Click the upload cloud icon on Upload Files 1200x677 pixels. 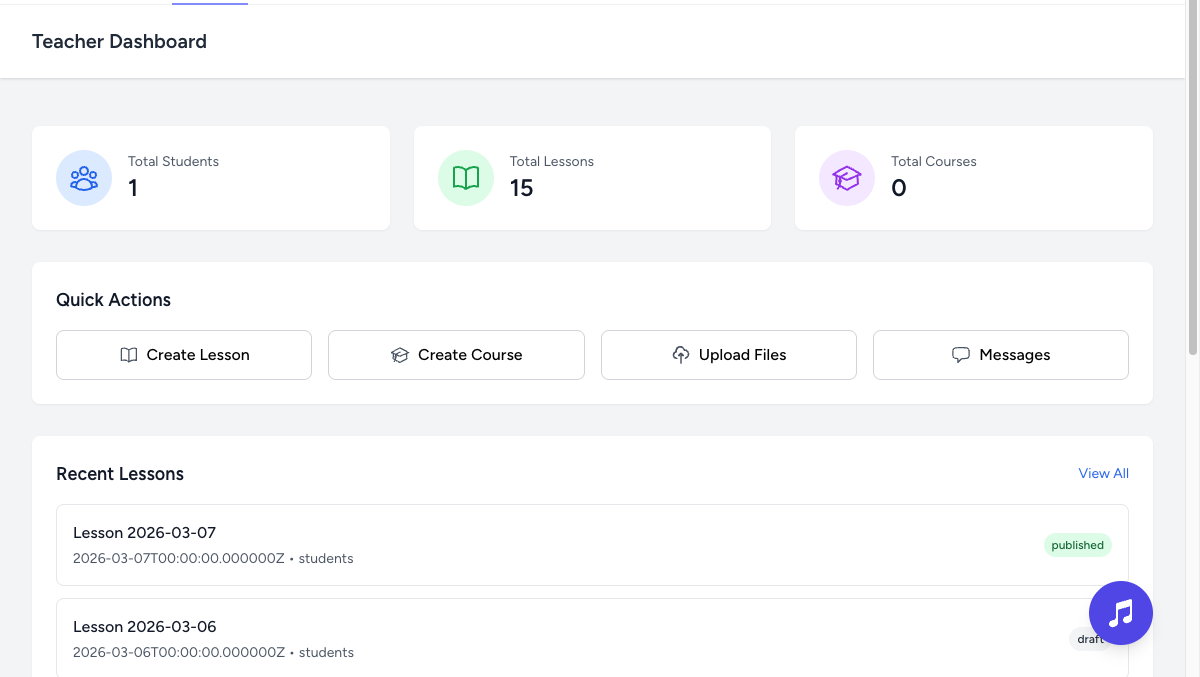click(681, 354)
